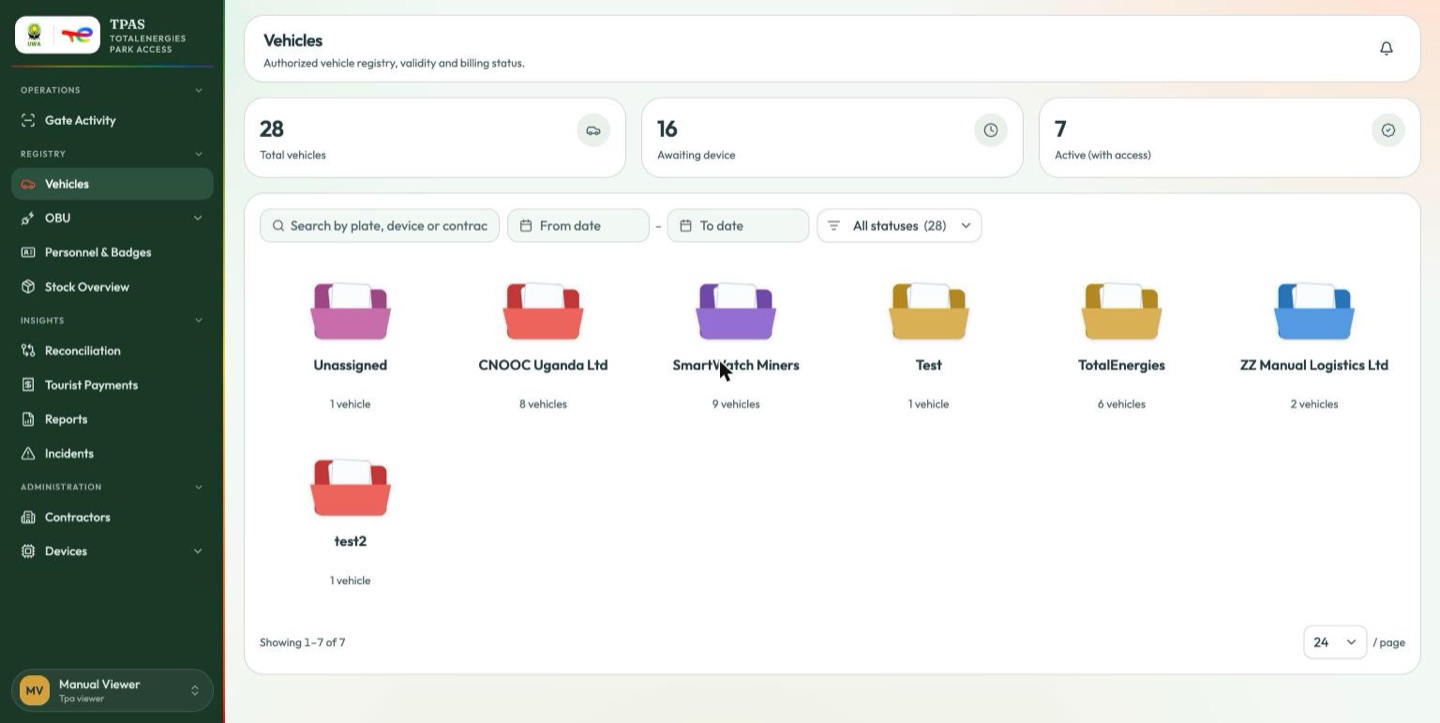Click the test2 folder name
The height and width of the screenshot is (723, 1440).
350,542
